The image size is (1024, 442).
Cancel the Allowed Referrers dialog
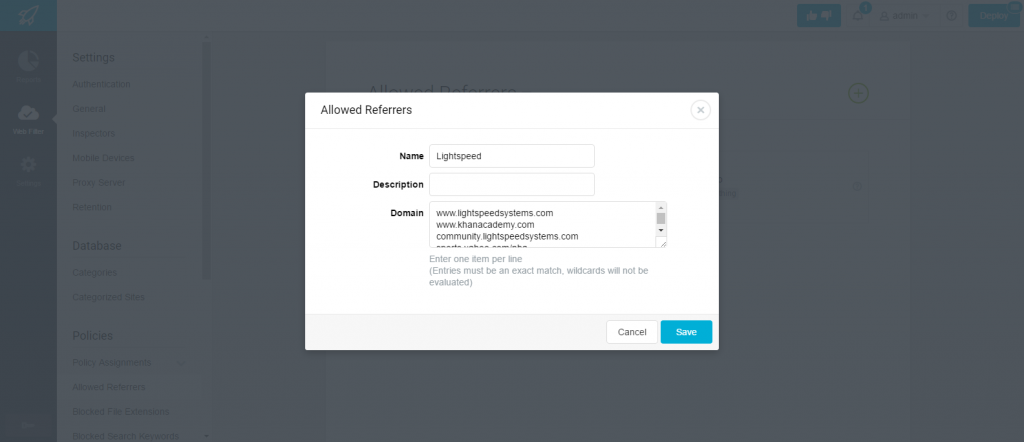point(632,332)
